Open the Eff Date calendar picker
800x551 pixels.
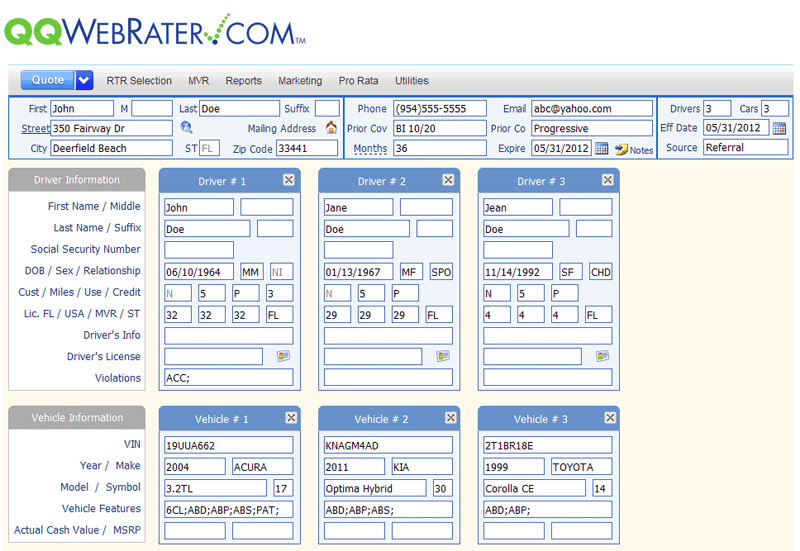click(779, 128)
